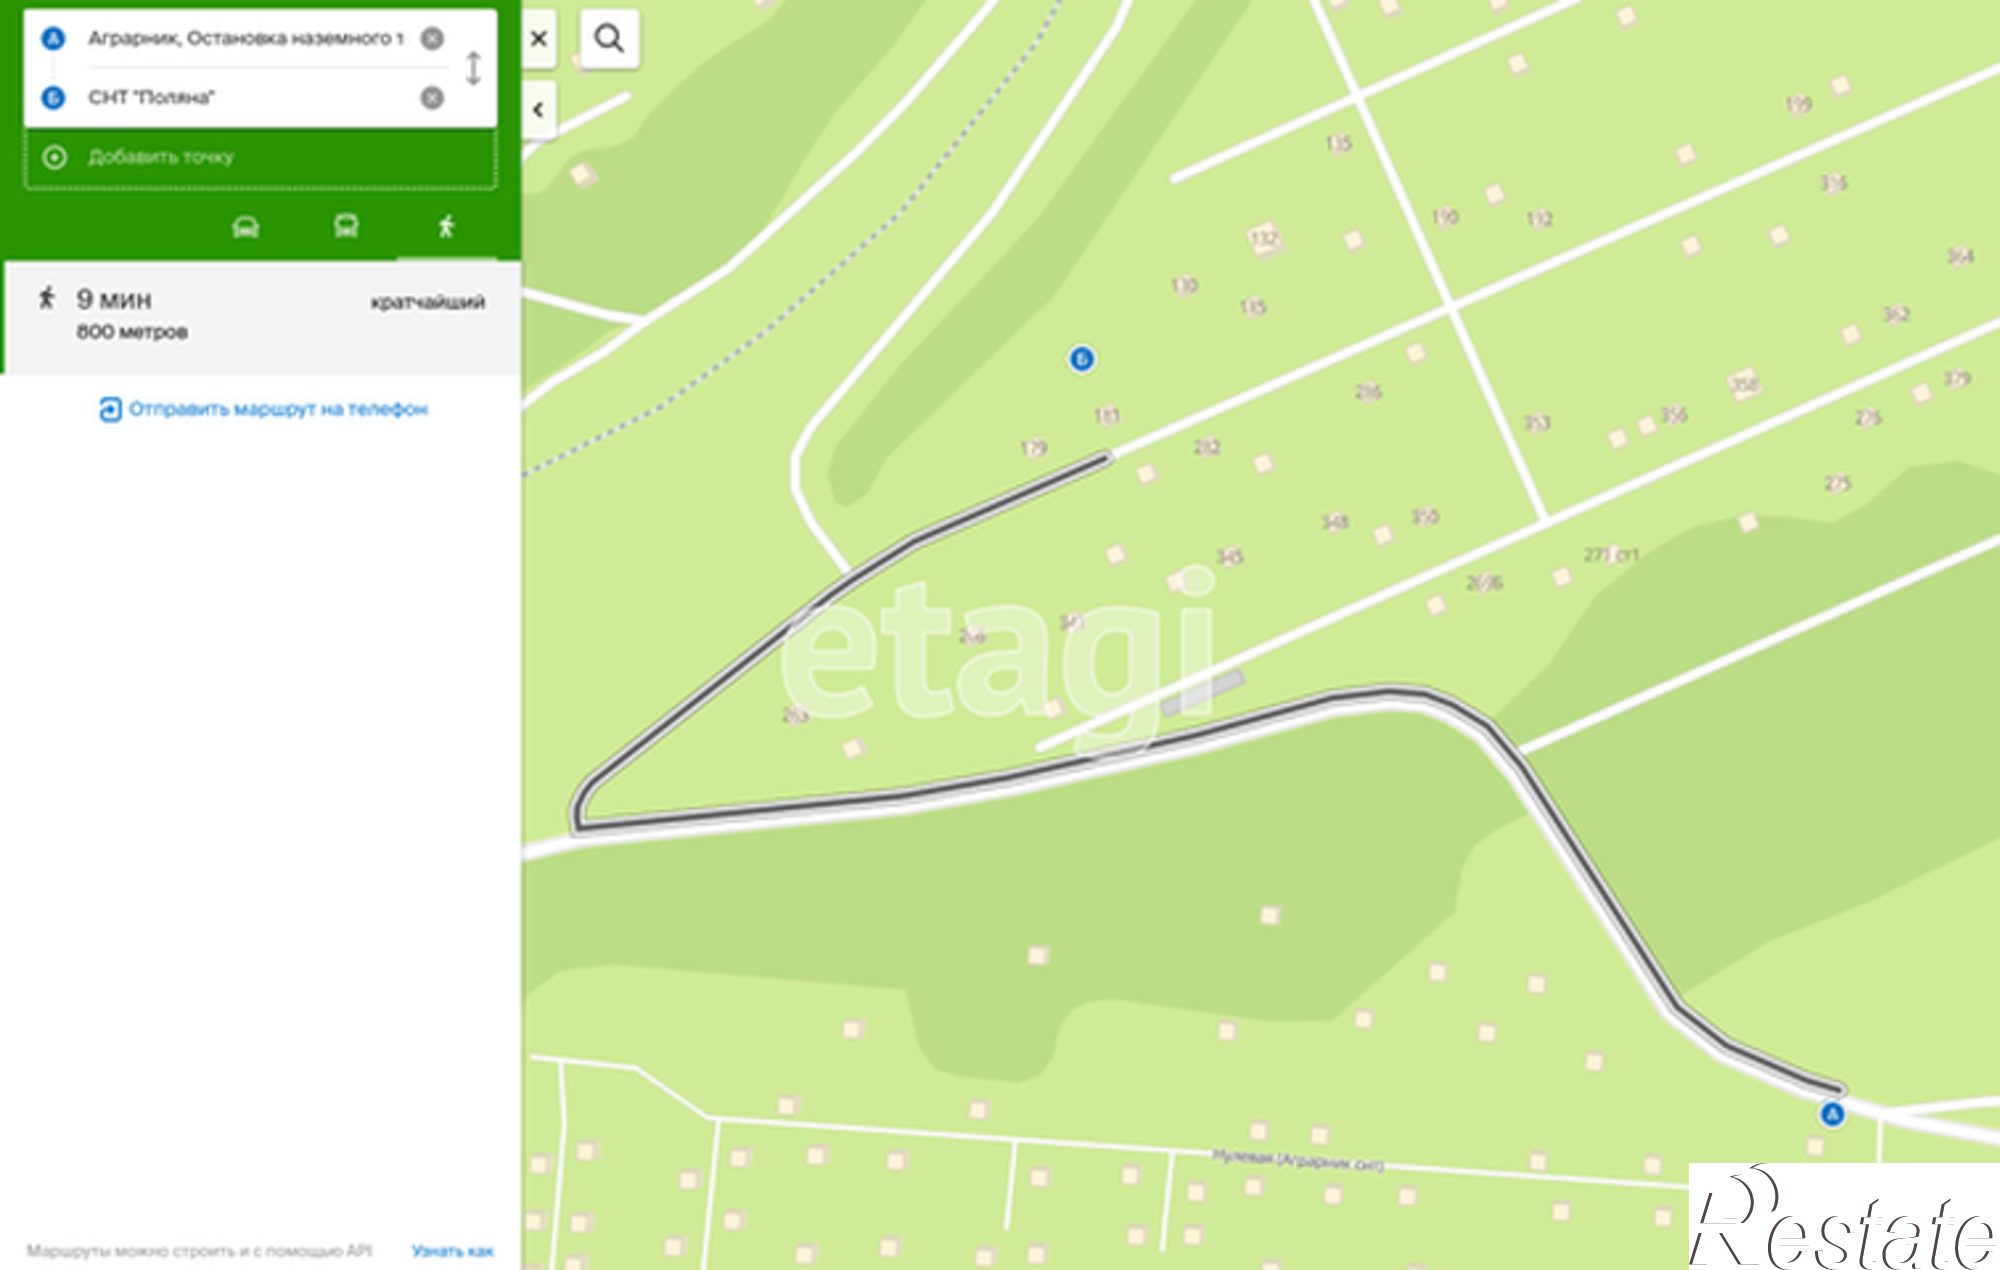Send route to phone link
Image resolution: width=2000 pixels, height=1270 pixels.
278,409
